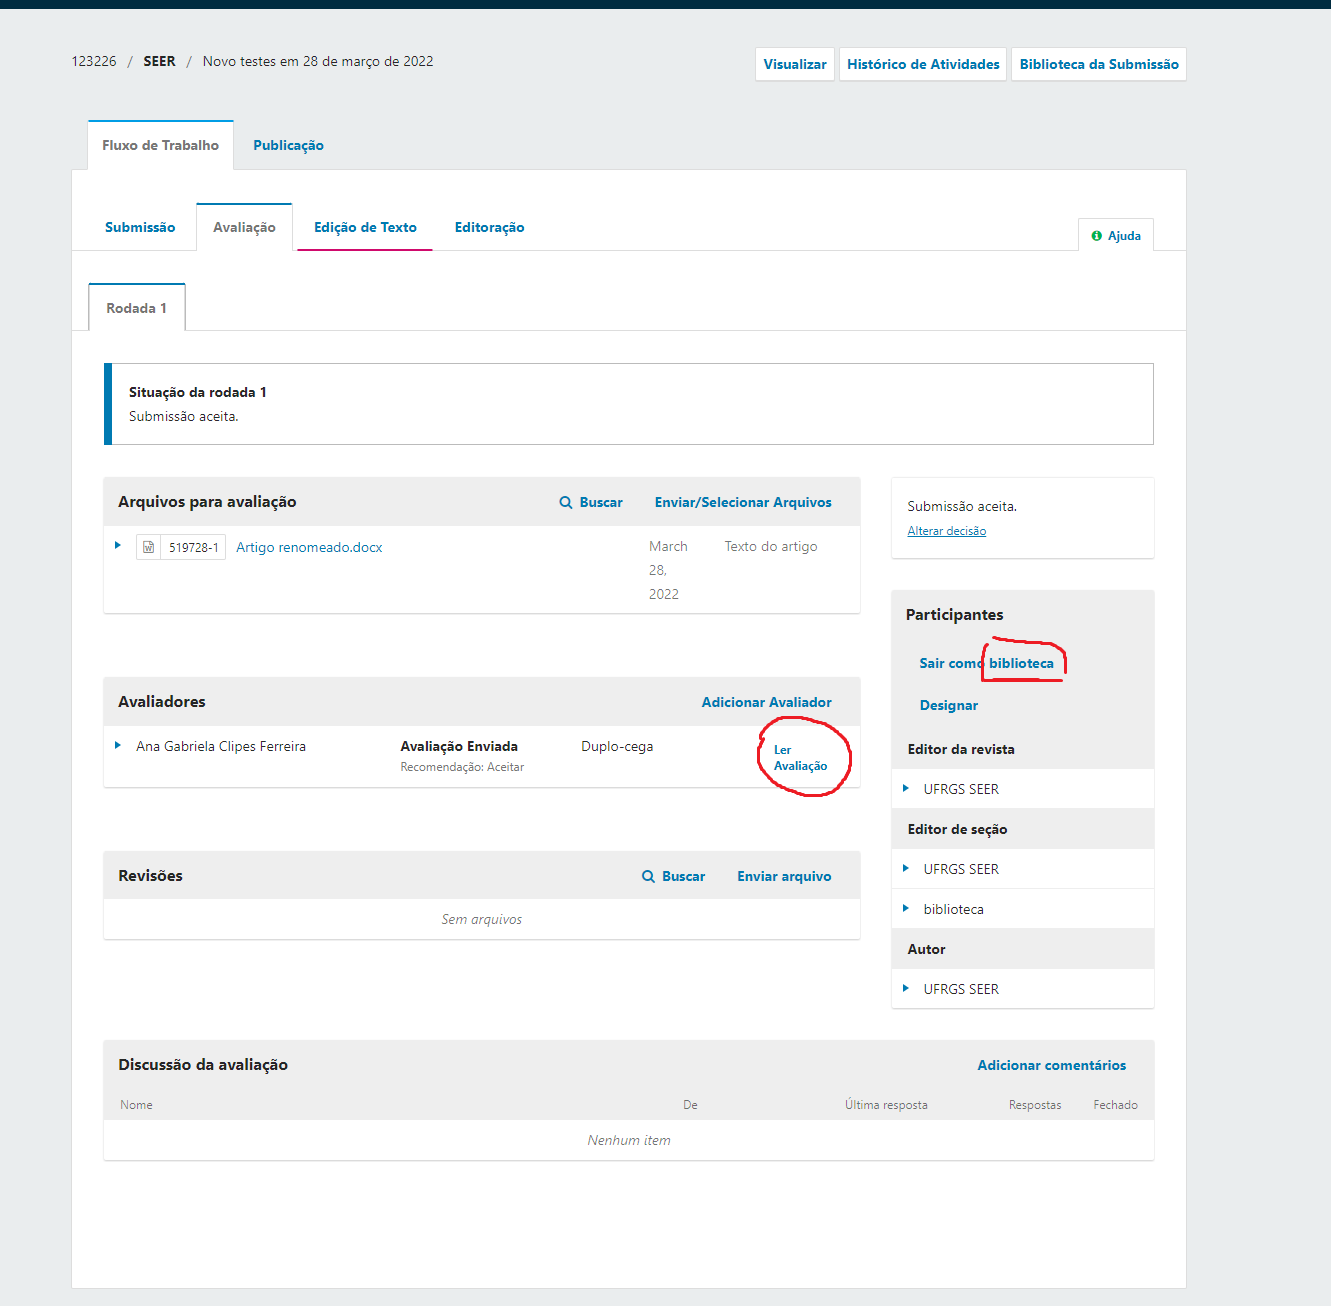The height and width of the screenshot is (1306, 1331).
Task: Click the Fechado column header
Action: pyautogui.click(x=1115, y=1105)
